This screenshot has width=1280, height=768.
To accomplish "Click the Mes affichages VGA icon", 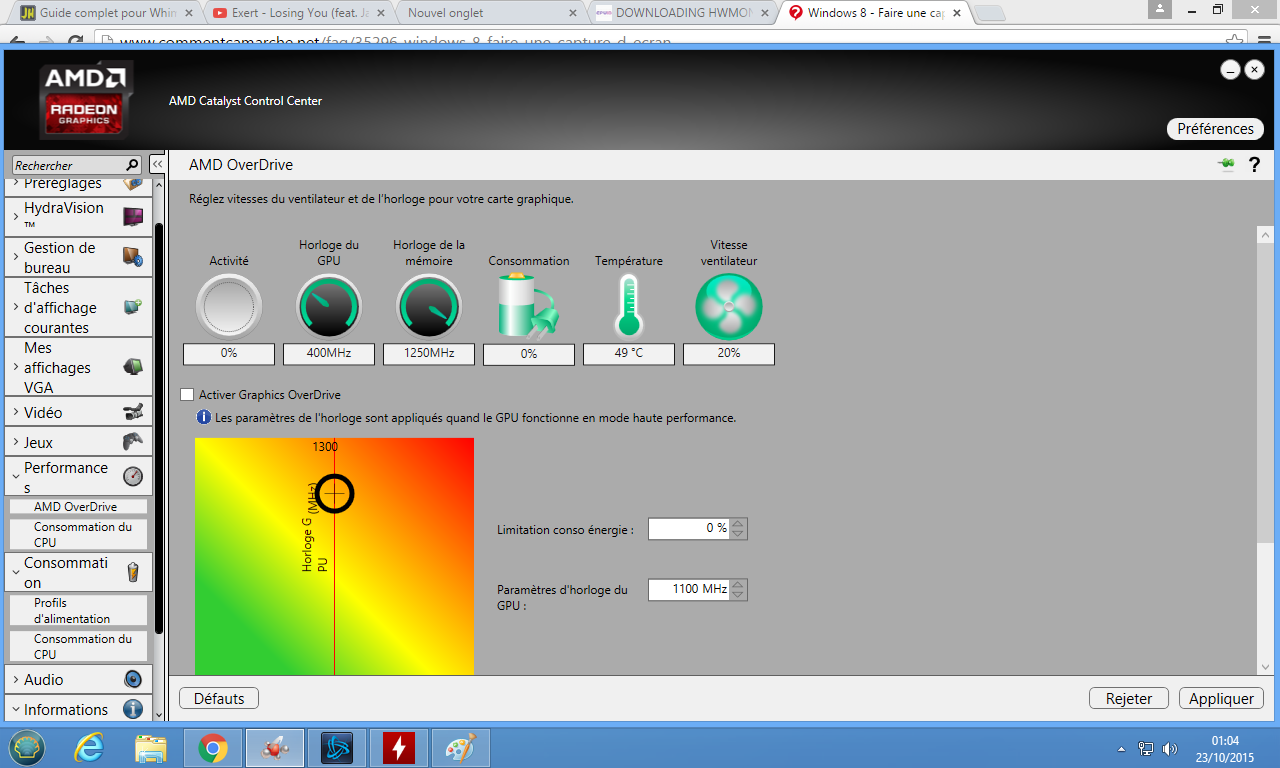I will (x=133, y=367).
